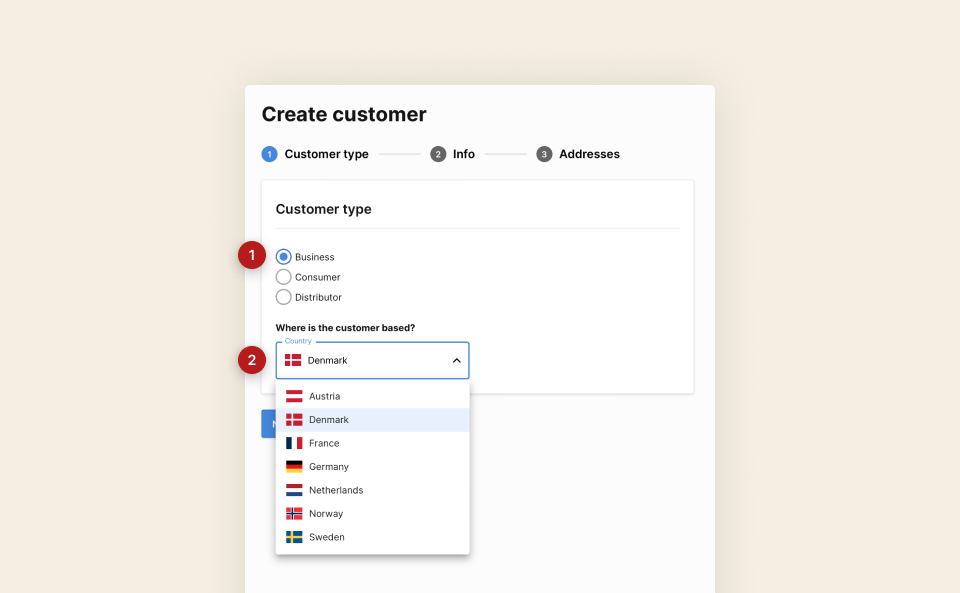Click the Norway flag icon
The image size is (960, 593).
click(295, 513)
